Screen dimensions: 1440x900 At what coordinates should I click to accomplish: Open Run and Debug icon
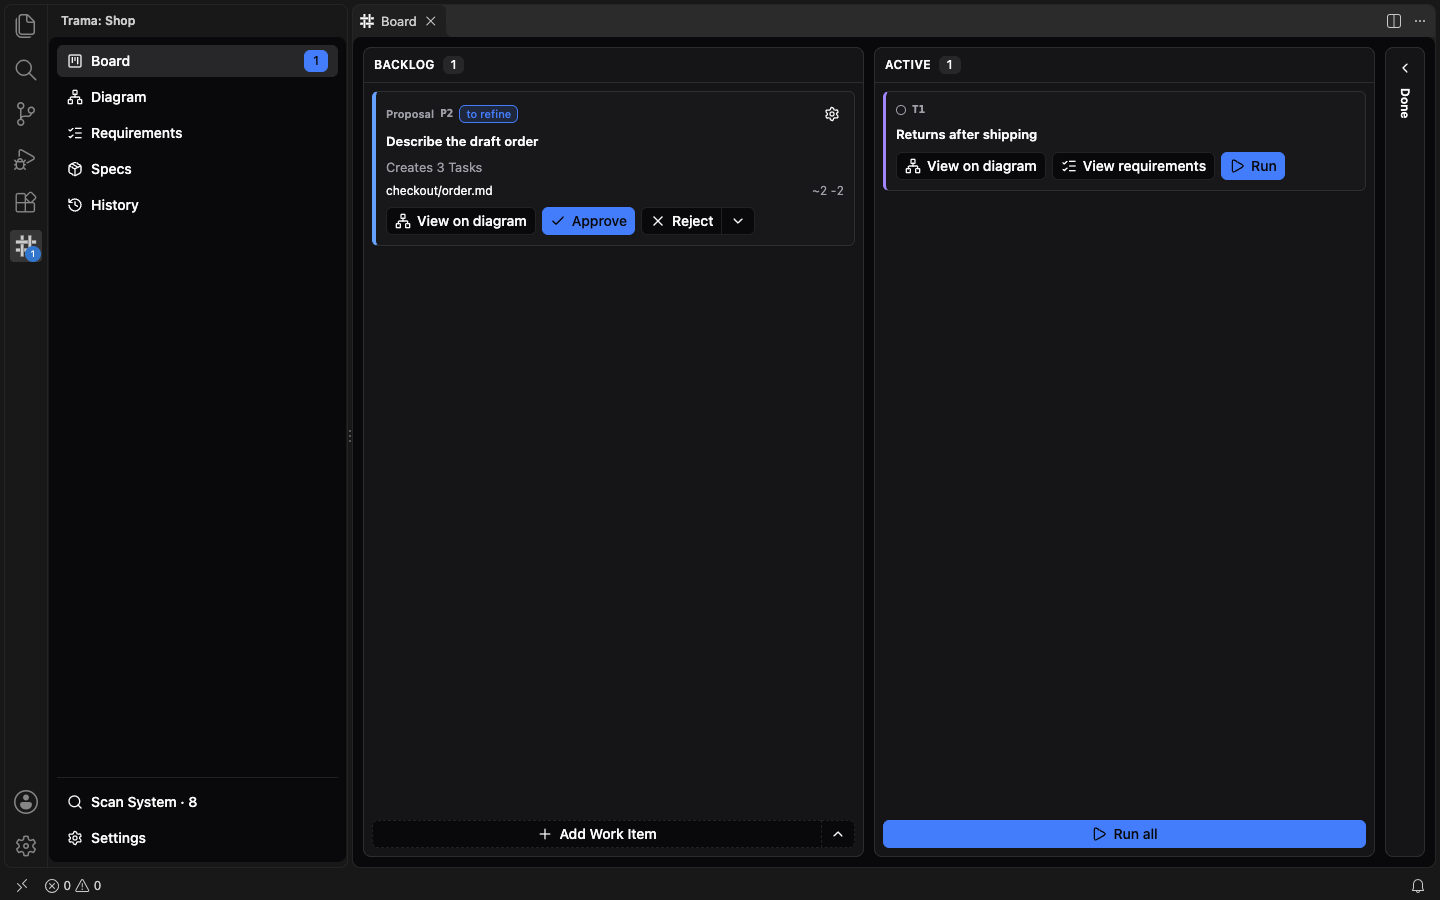(x=26, y=158)
